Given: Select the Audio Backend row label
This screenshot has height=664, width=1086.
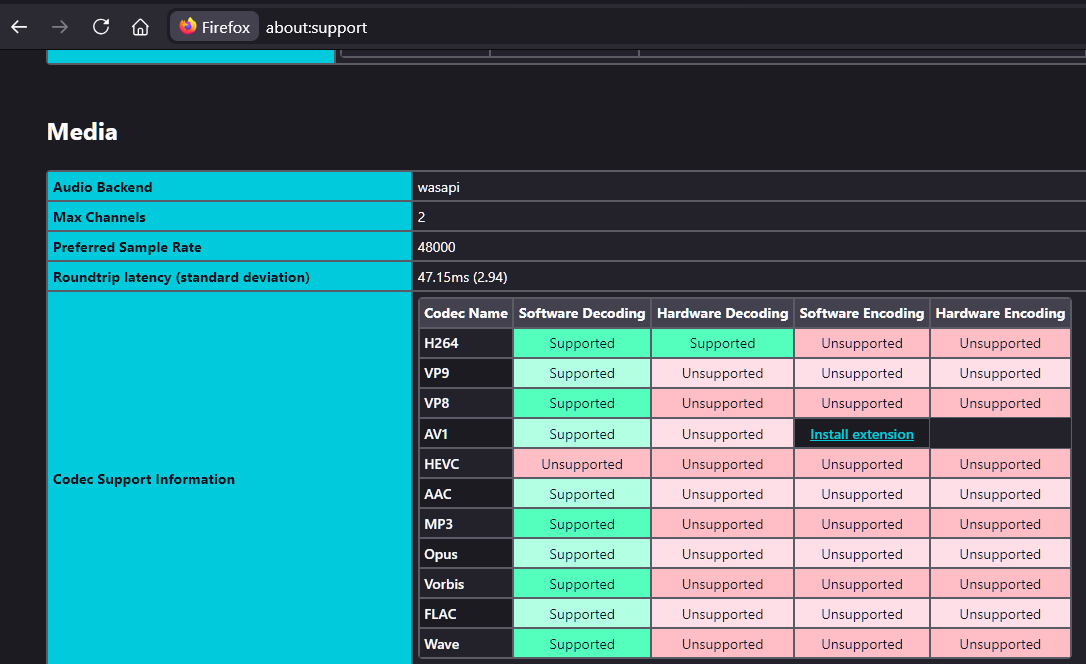Looking at the screenshot, I should (x=103, y=187).
